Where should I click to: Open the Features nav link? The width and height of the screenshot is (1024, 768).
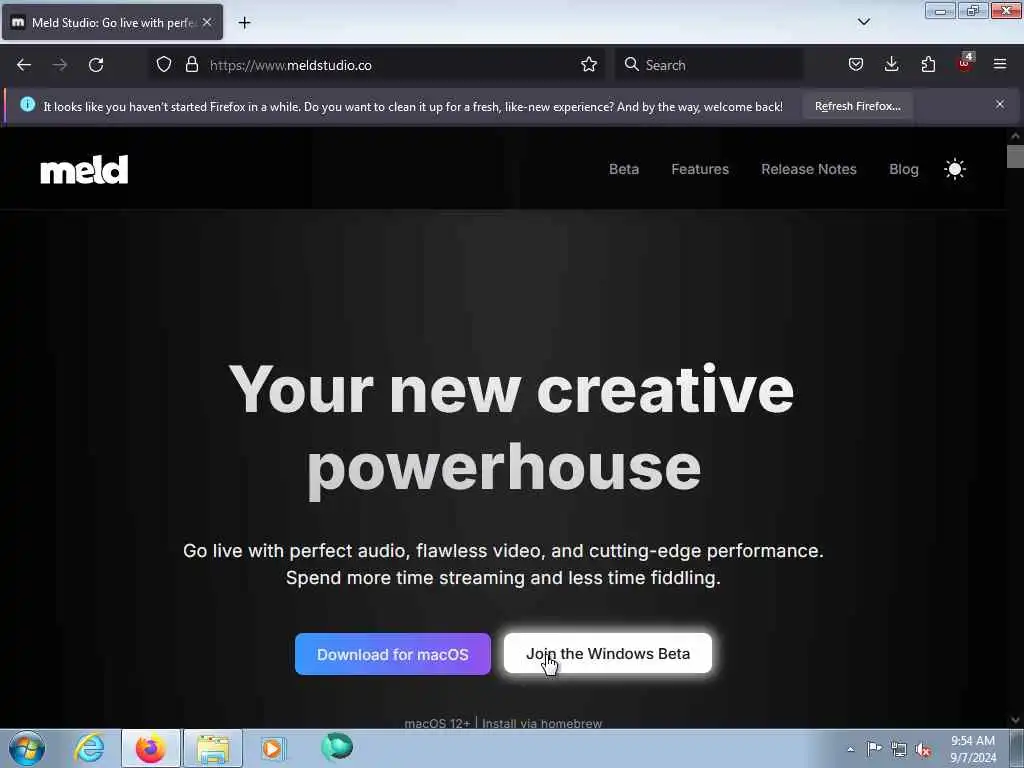699,169
